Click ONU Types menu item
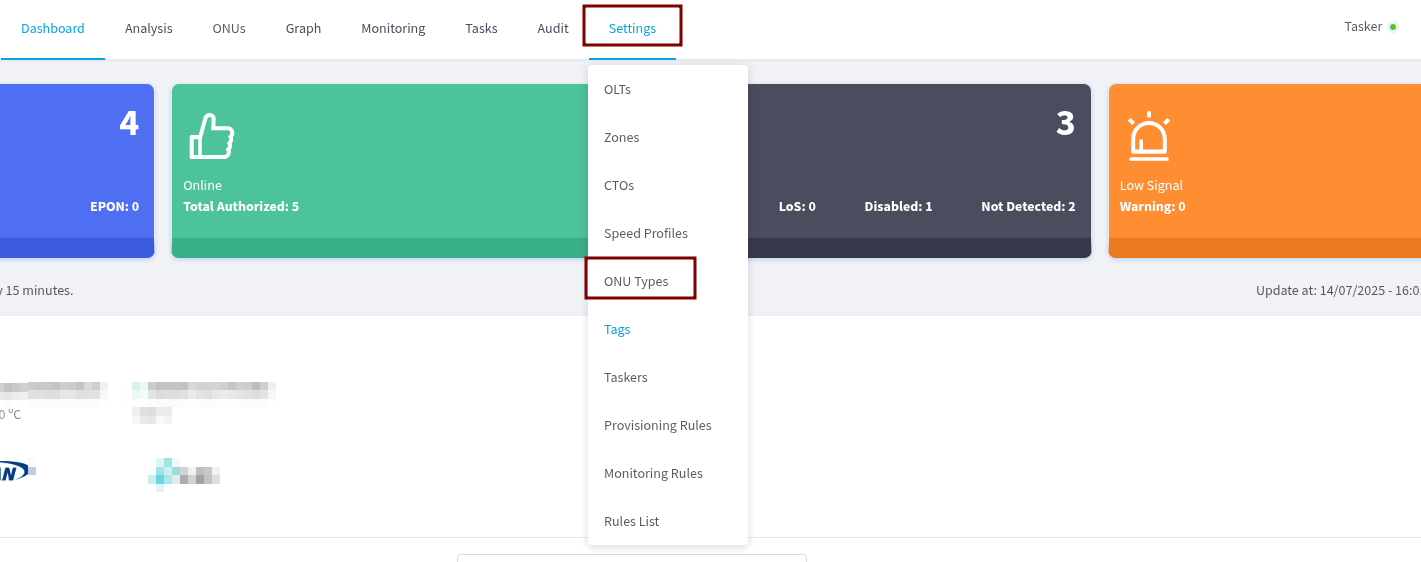 pos(636,281)
